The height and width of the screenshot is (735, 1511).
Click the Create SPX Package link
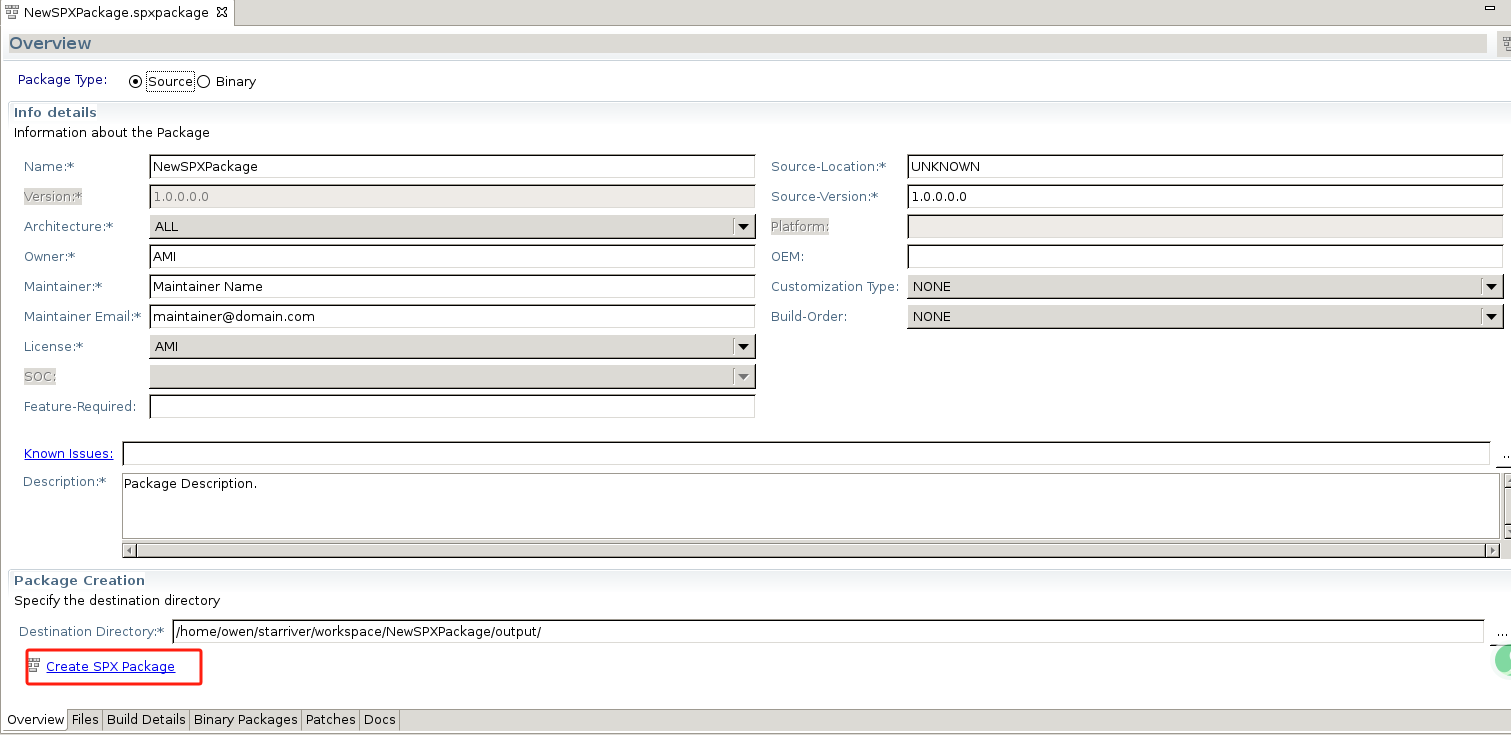coord(111,666)
